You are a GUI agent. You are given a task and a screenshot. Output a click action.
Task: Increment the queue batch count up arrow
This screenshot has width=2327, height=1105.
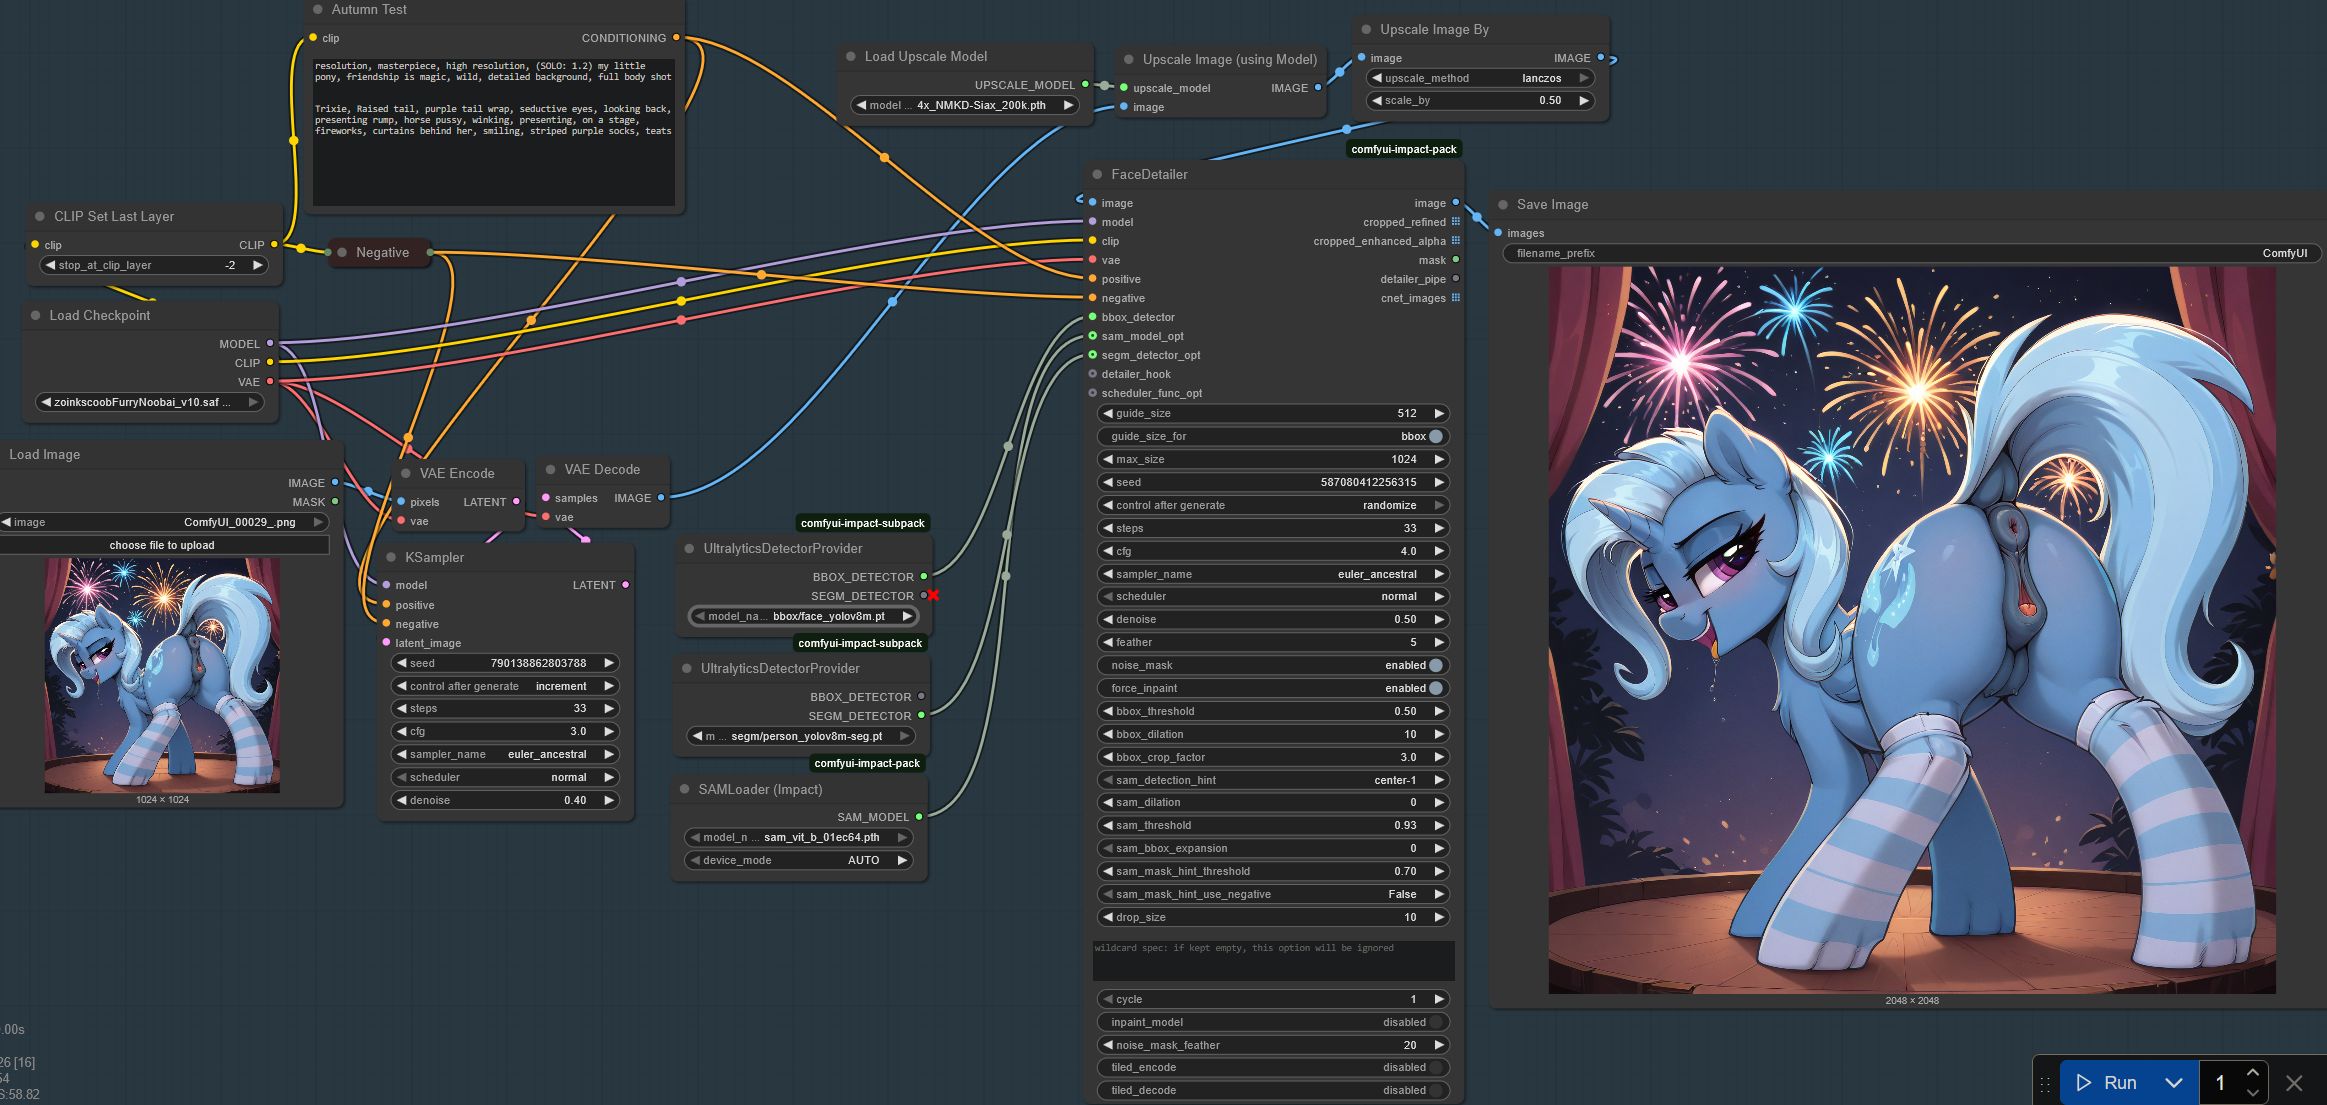click(2252, 1073)
